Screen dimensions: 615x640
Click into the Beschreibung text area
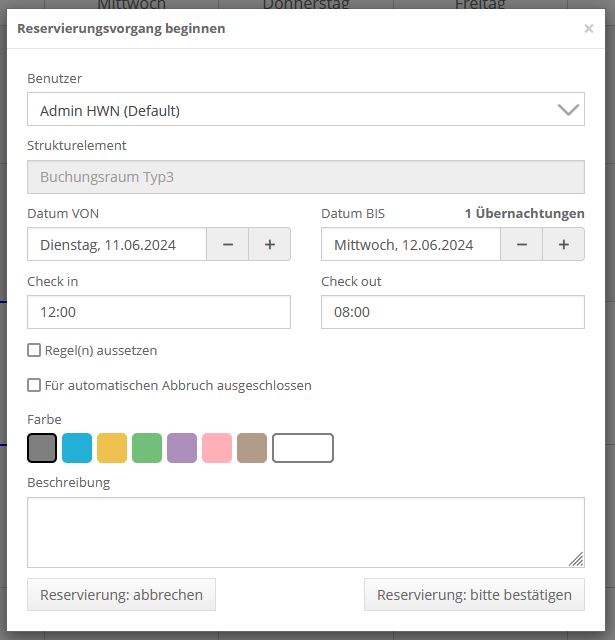[x=305, y=532]
